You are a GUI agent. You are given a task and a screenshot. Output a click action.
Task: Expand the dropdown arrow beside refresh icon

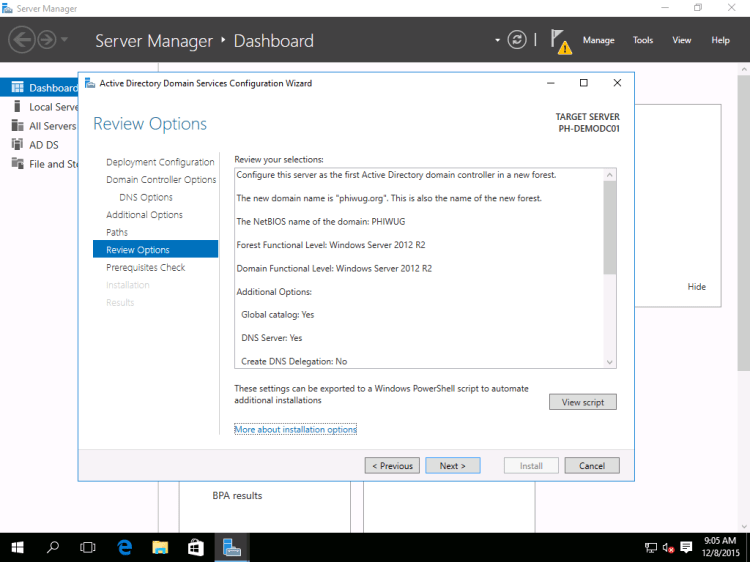point(497,40)
